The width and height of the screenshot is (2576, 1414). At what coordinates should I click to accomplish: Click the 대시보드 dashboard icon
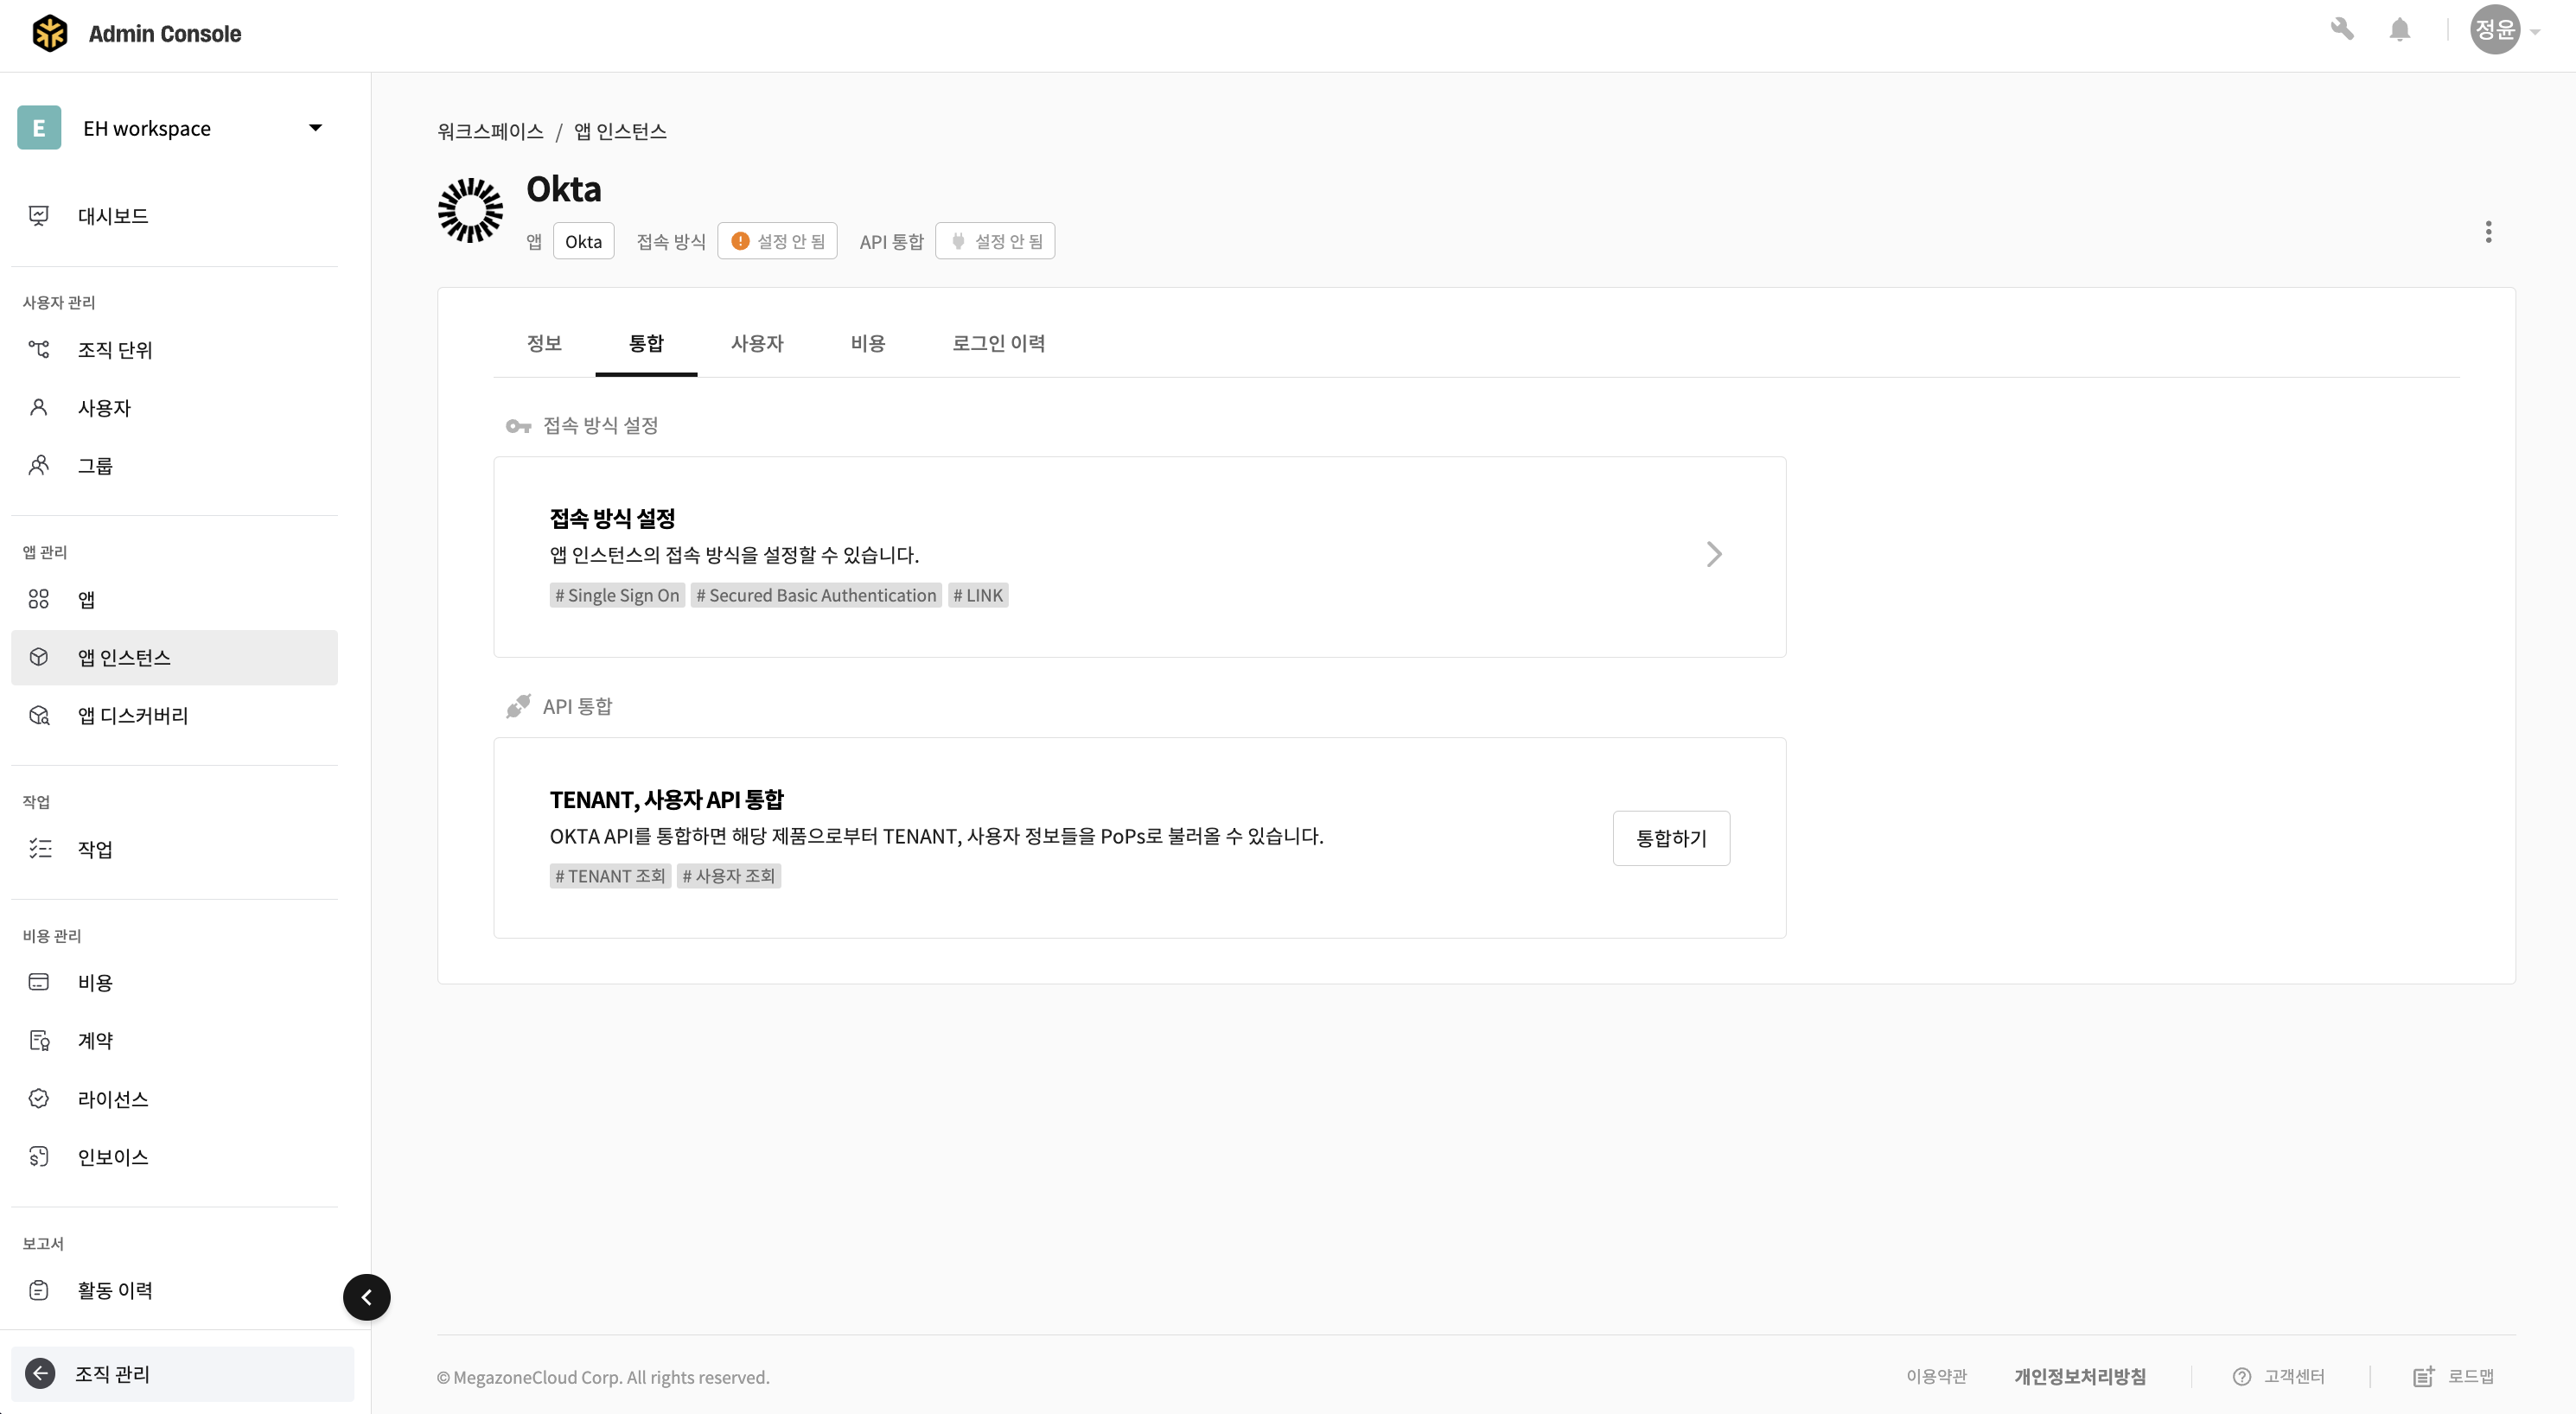coord(39,215)
